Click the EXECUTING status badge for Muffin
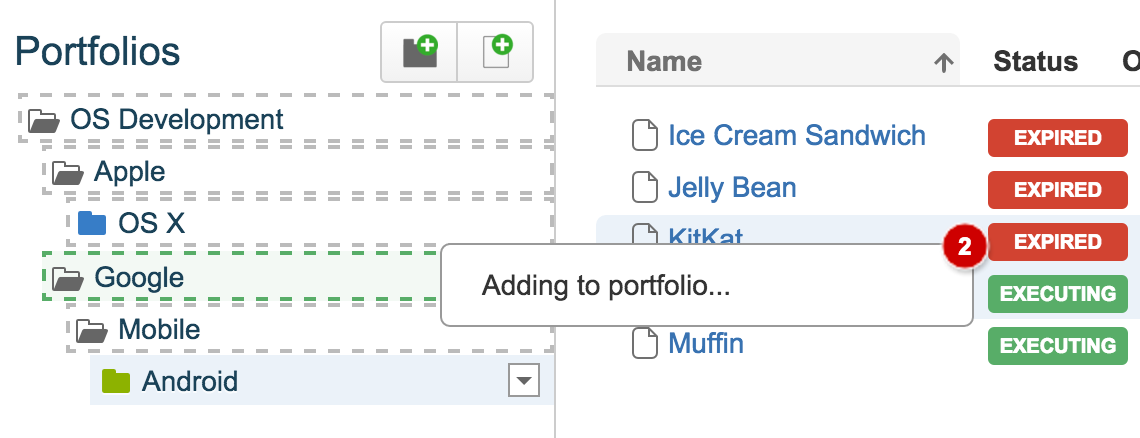1140x438 pixels. (1057, 345)
